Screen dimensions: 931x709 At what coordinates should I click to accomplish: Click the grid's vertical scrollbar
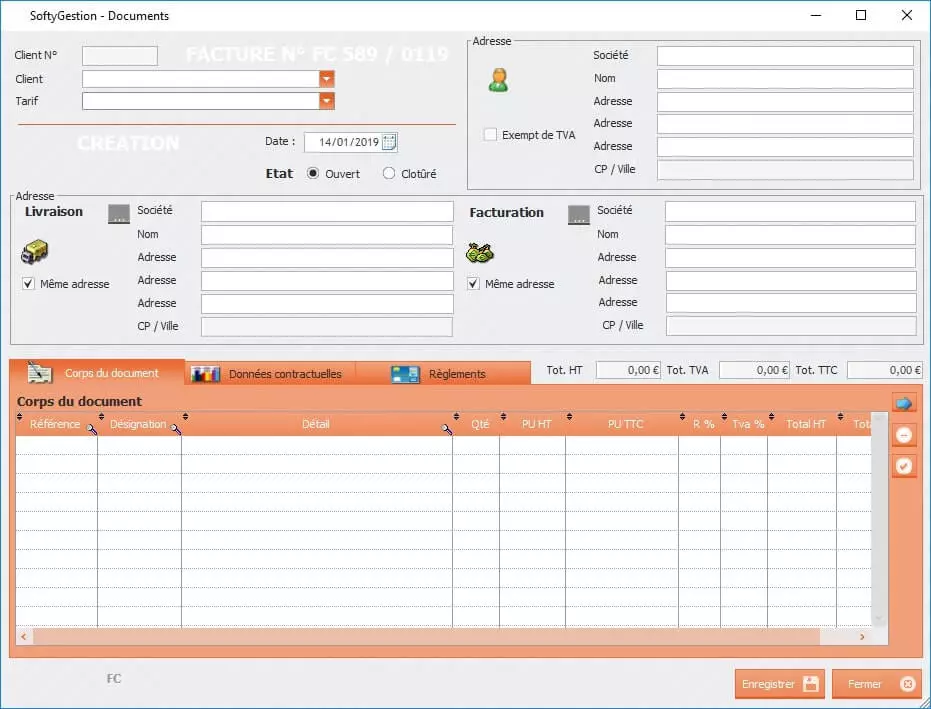(879, 520)
